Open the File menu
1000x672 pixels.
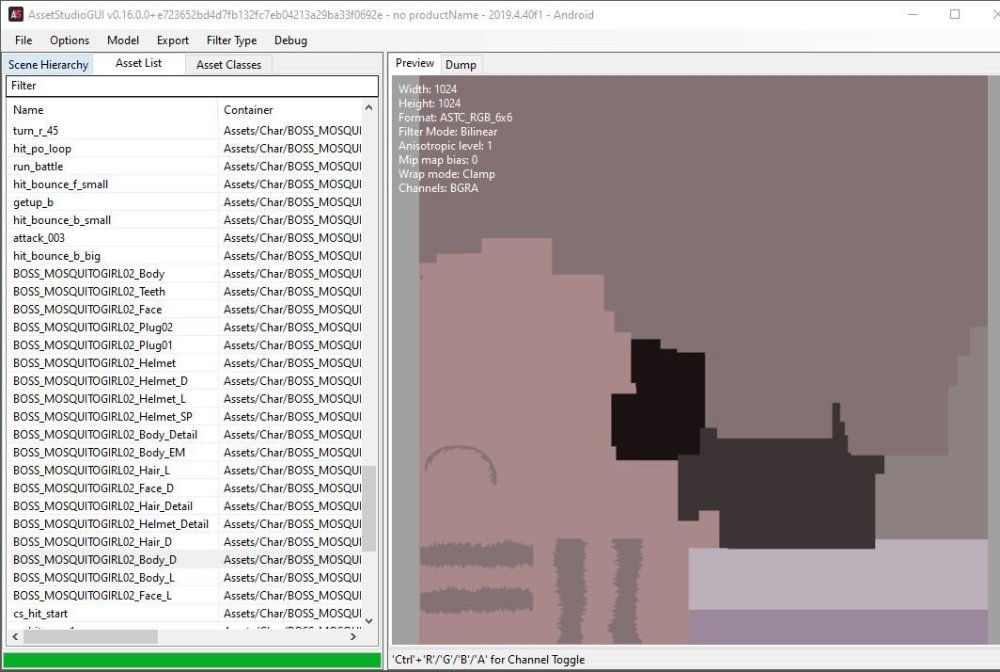(22, 40)
